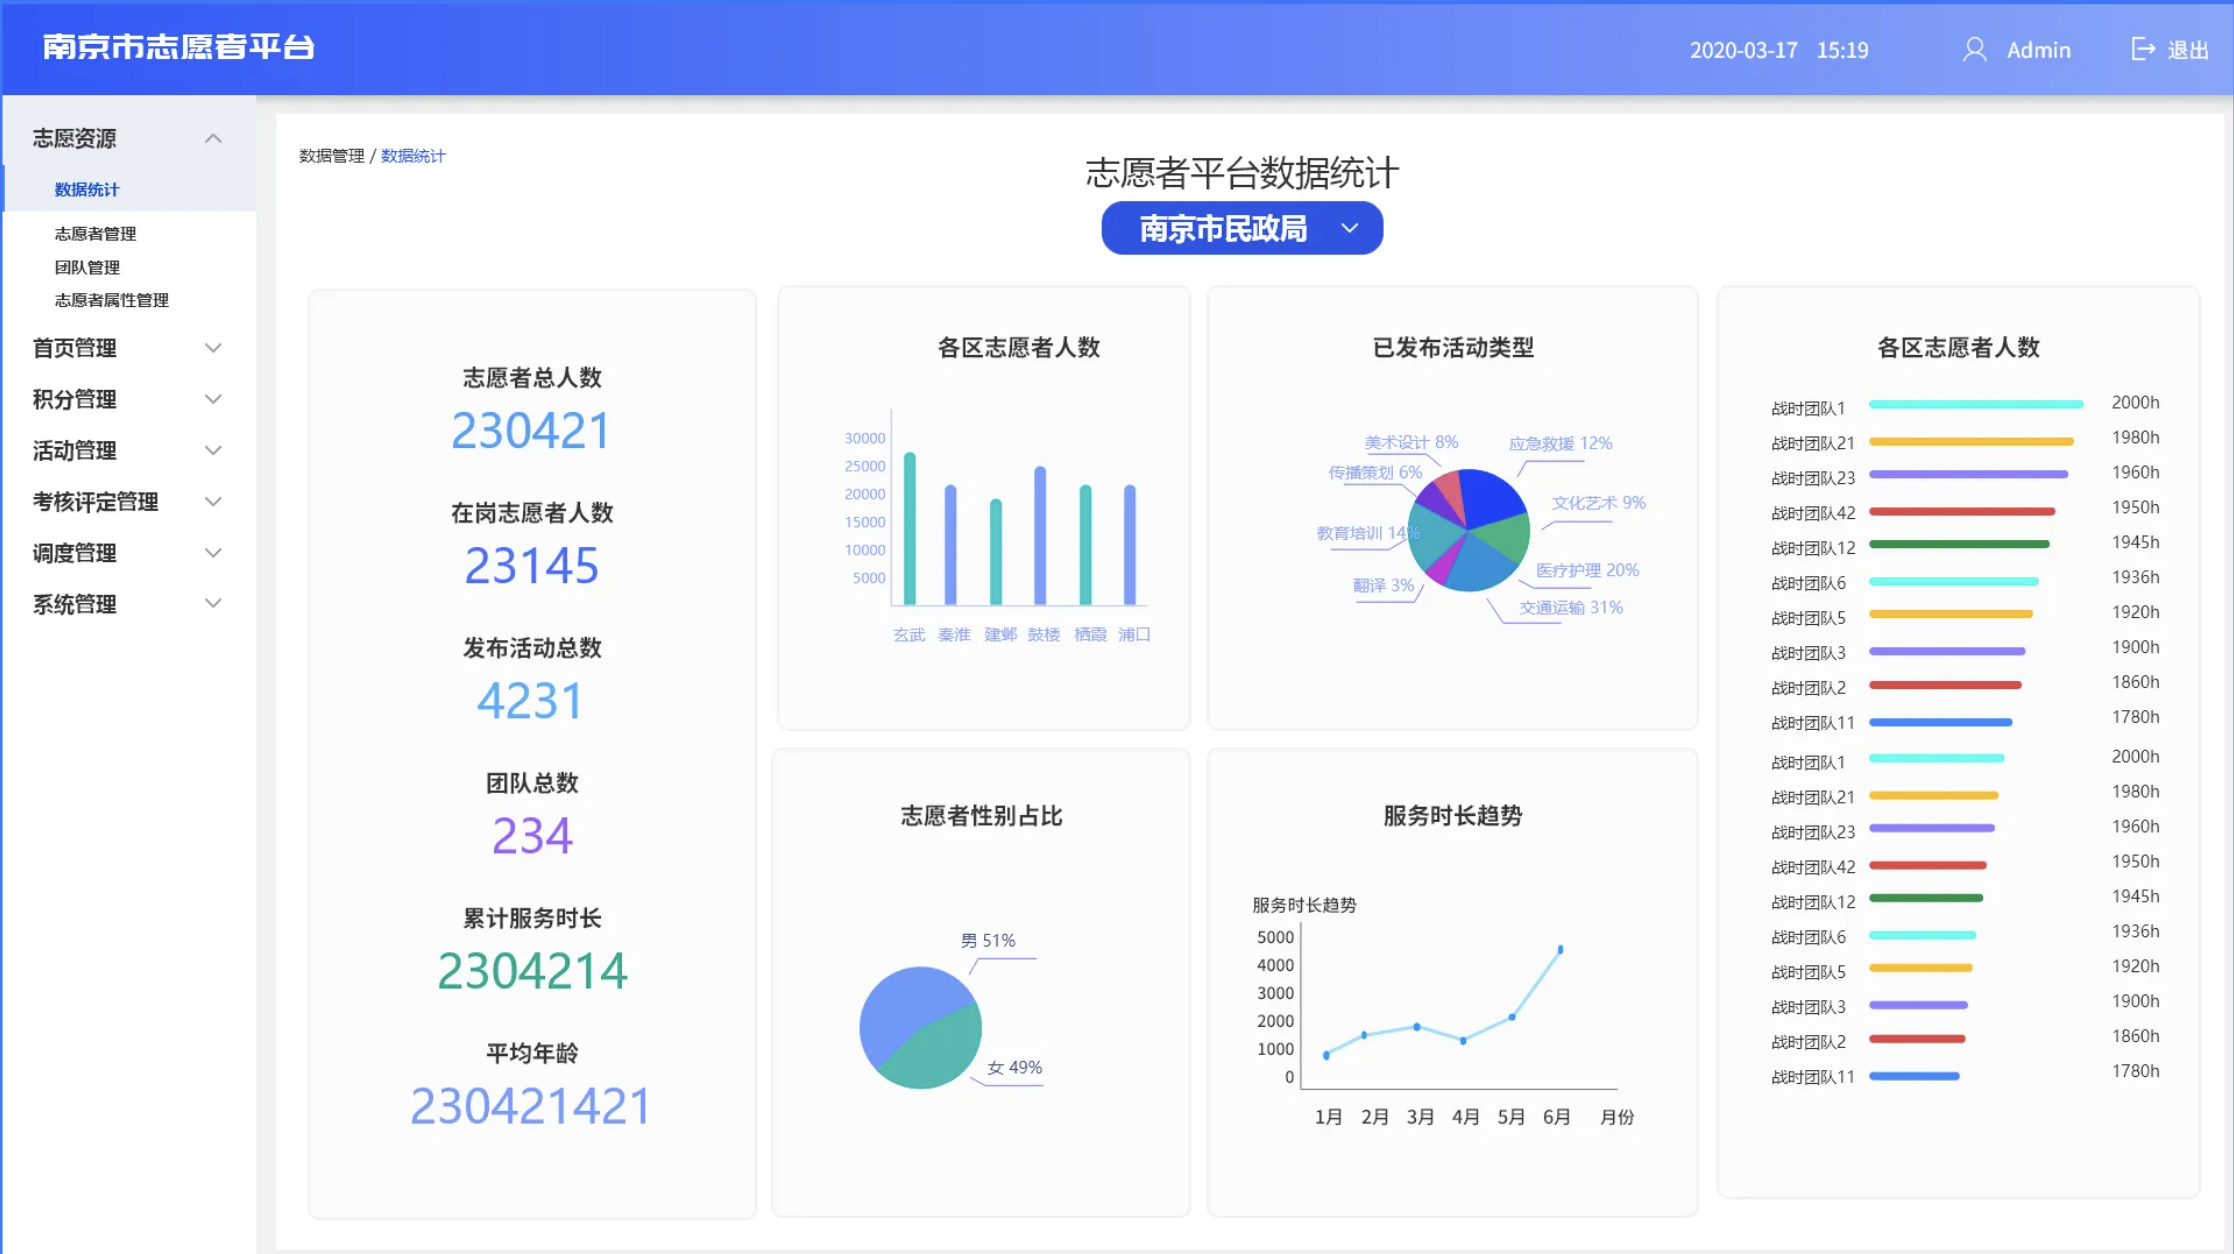Click the Admin user avatar icon

tap(1974, 49)
